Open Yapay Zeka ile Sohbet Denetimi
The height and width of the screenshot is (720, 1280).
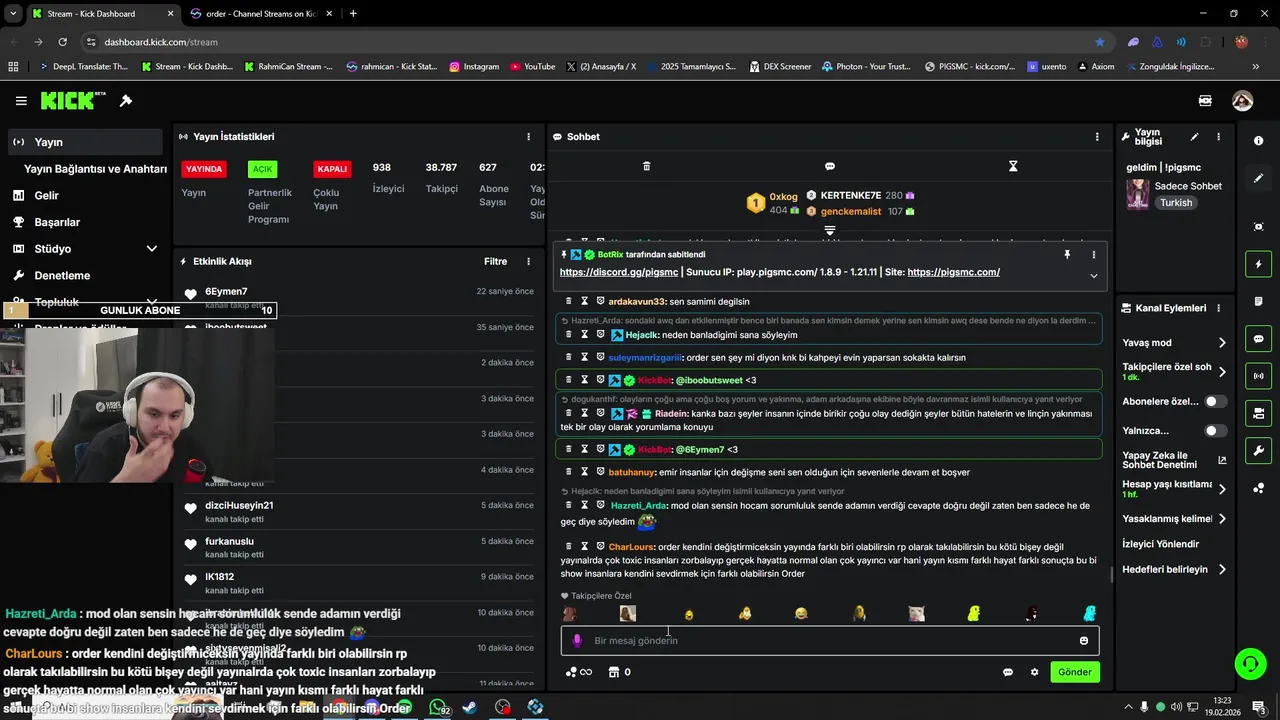click(1174, 460)
